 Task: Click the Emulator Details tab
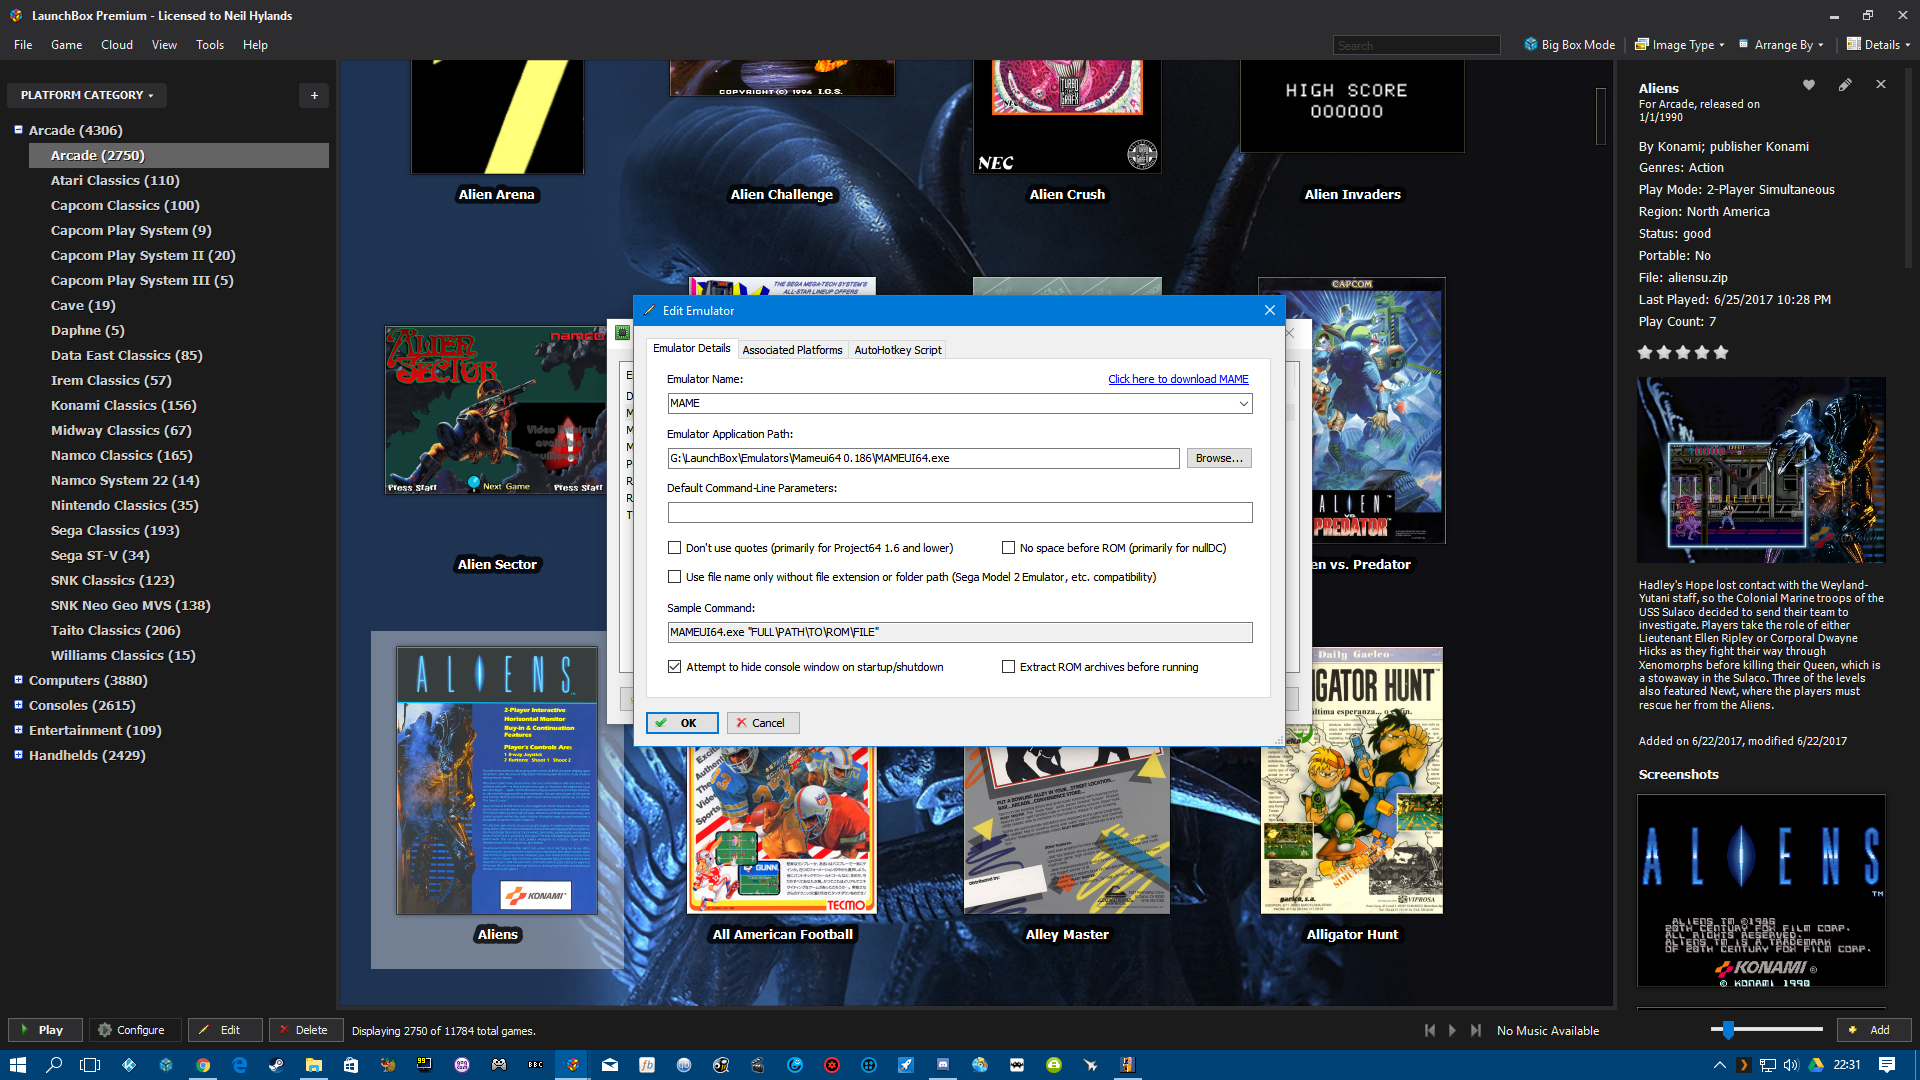691,348
